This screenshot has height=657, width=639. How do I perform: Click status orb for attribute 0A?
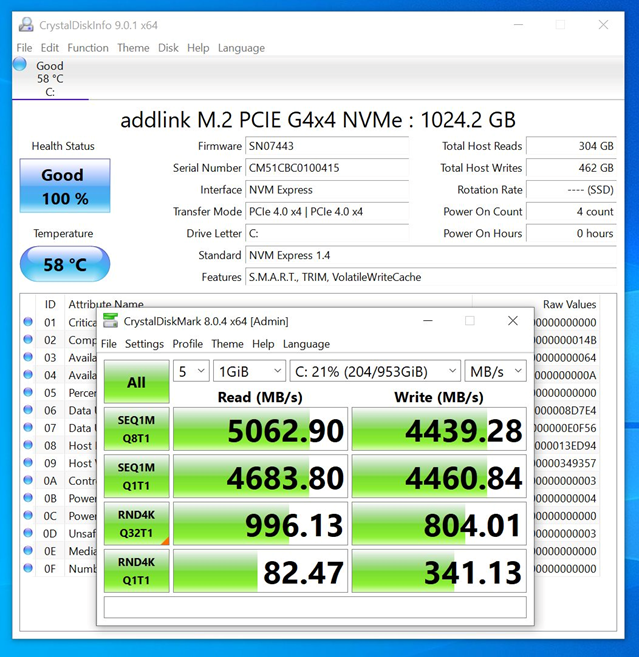(28, 480)
